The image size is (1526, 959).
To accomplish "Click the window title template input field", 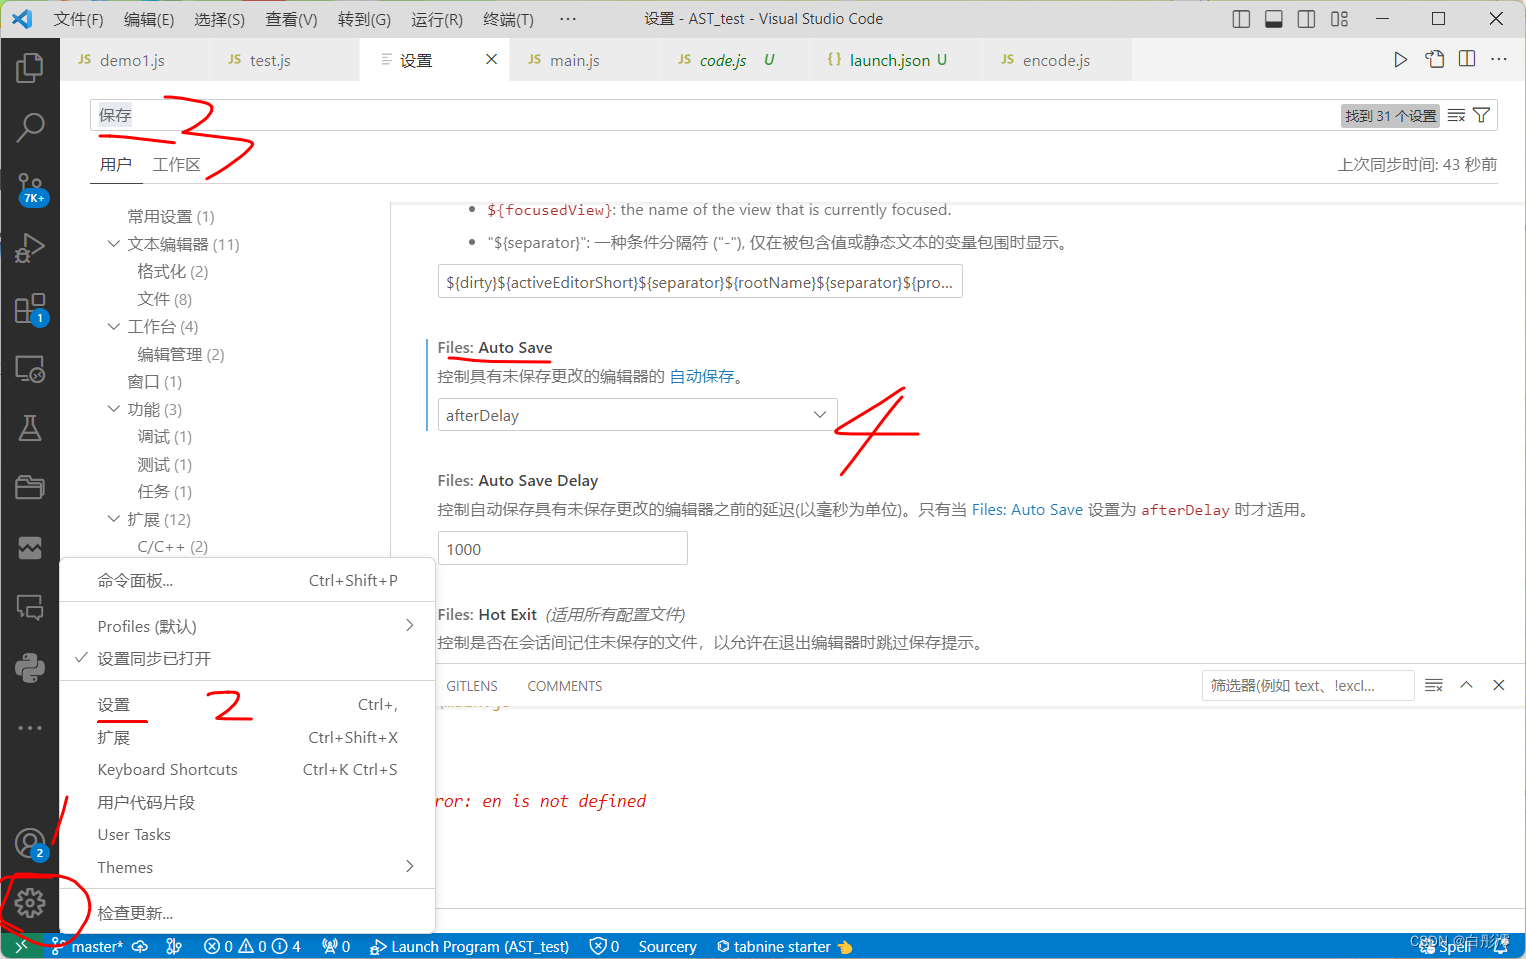I will tap(700, 282).
